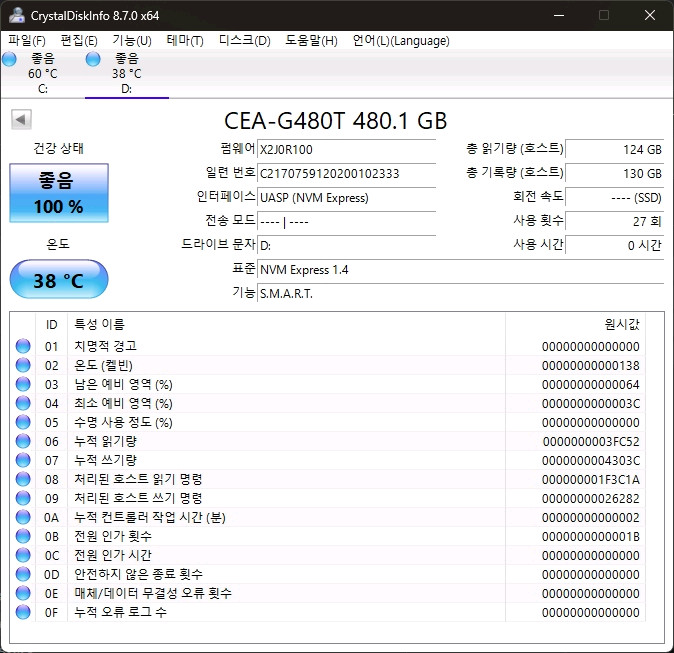
Task: Click the status orb for attribute 0F
Action: [23, 612]
